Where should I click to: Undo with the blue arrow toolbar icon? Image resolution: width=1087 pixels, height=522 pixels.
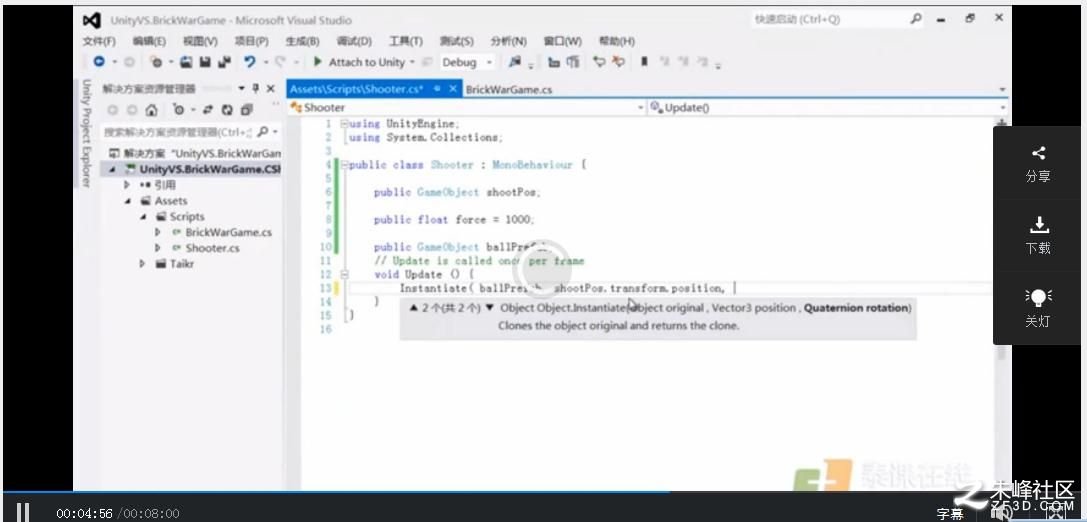point(250,62)
